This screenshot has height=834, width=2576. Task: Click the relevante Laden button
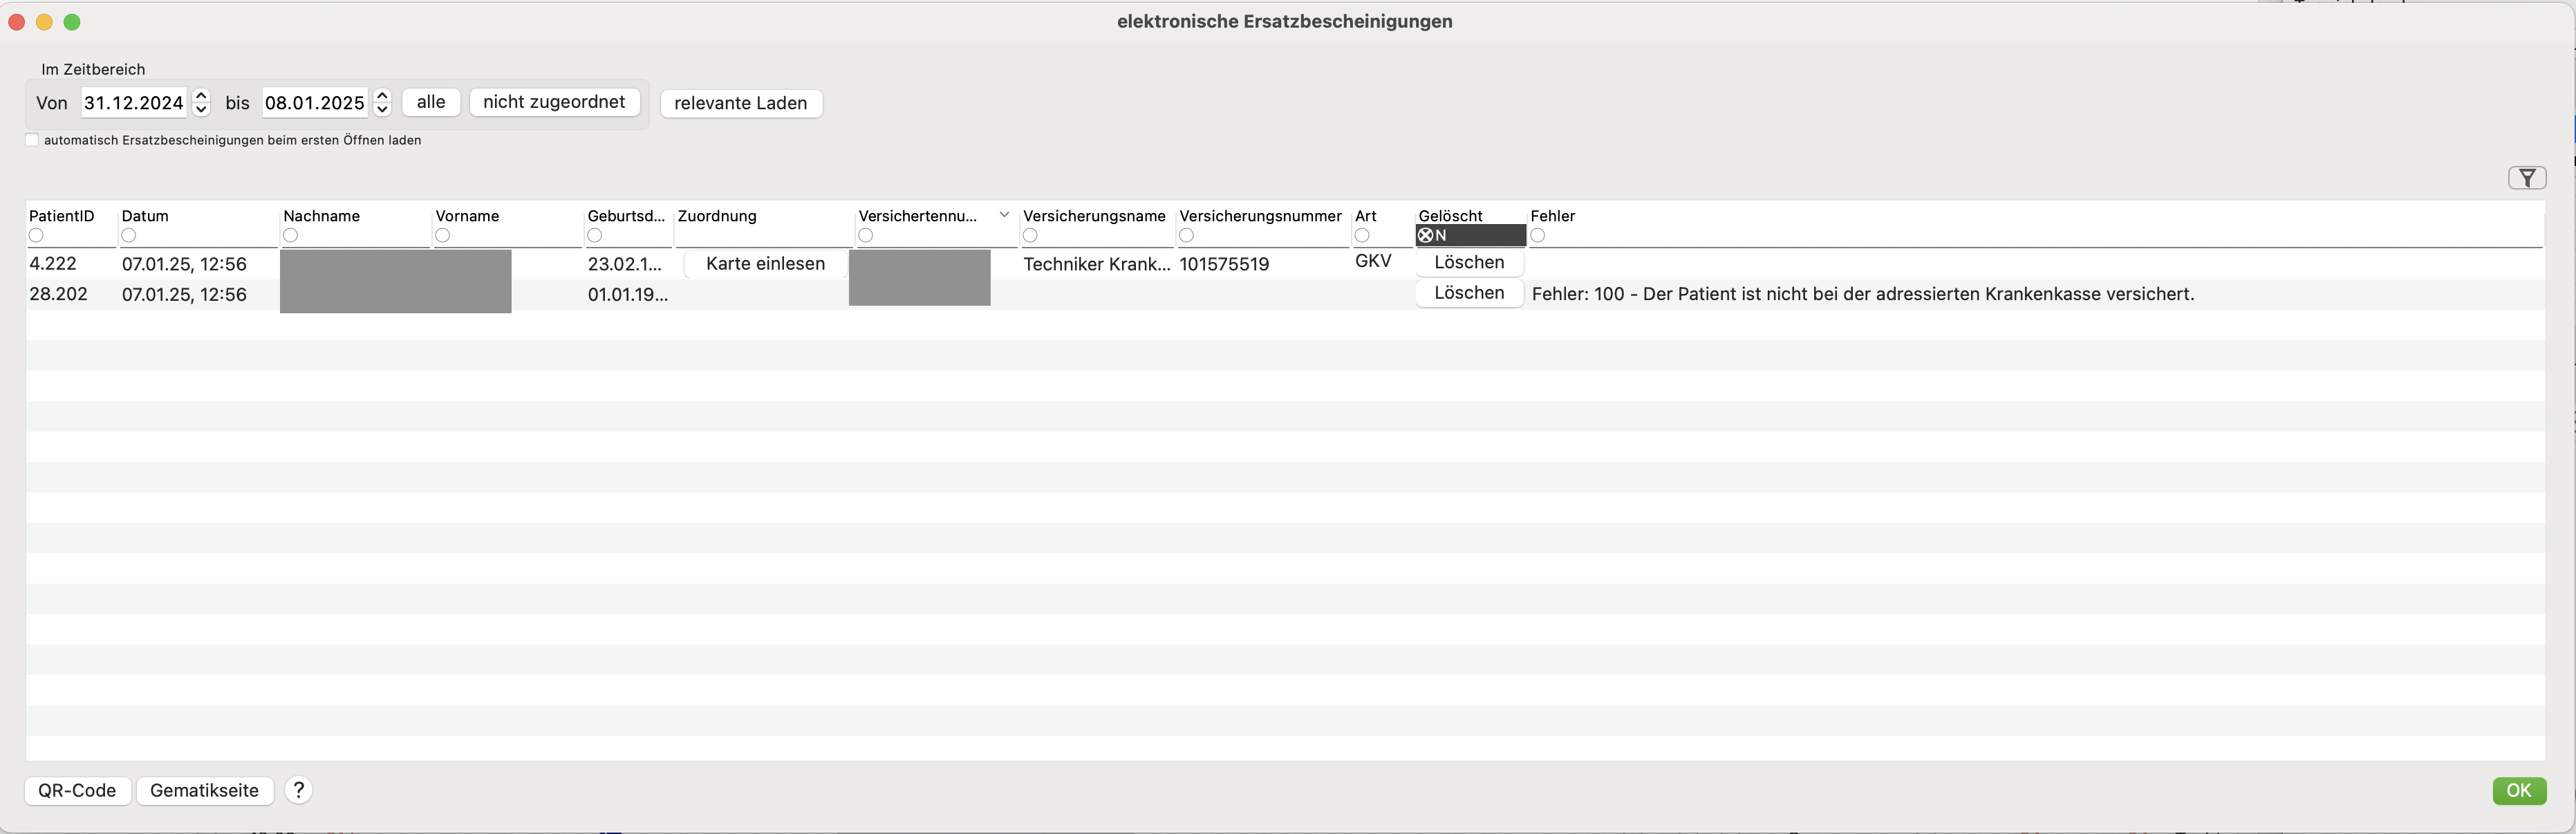[741, 103]
